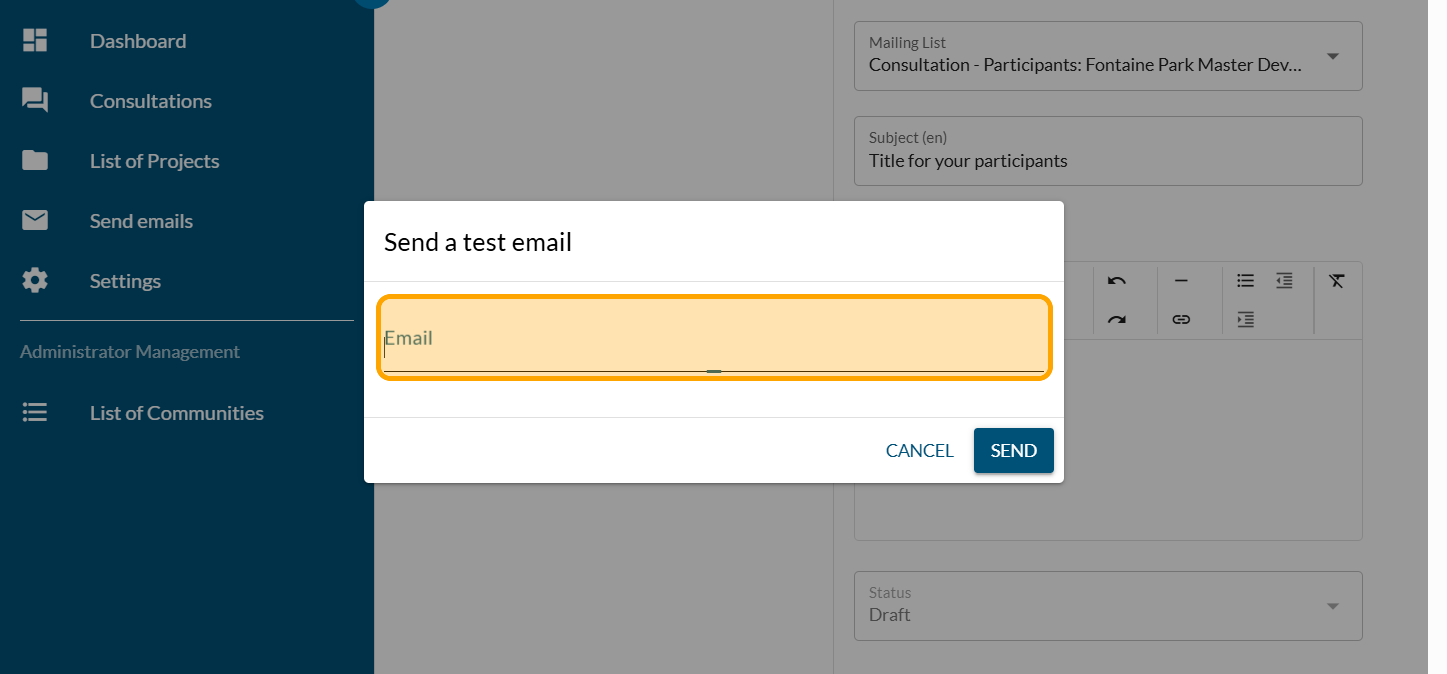
Task: Focus the Email input field
Action: [x=713, y=340]
